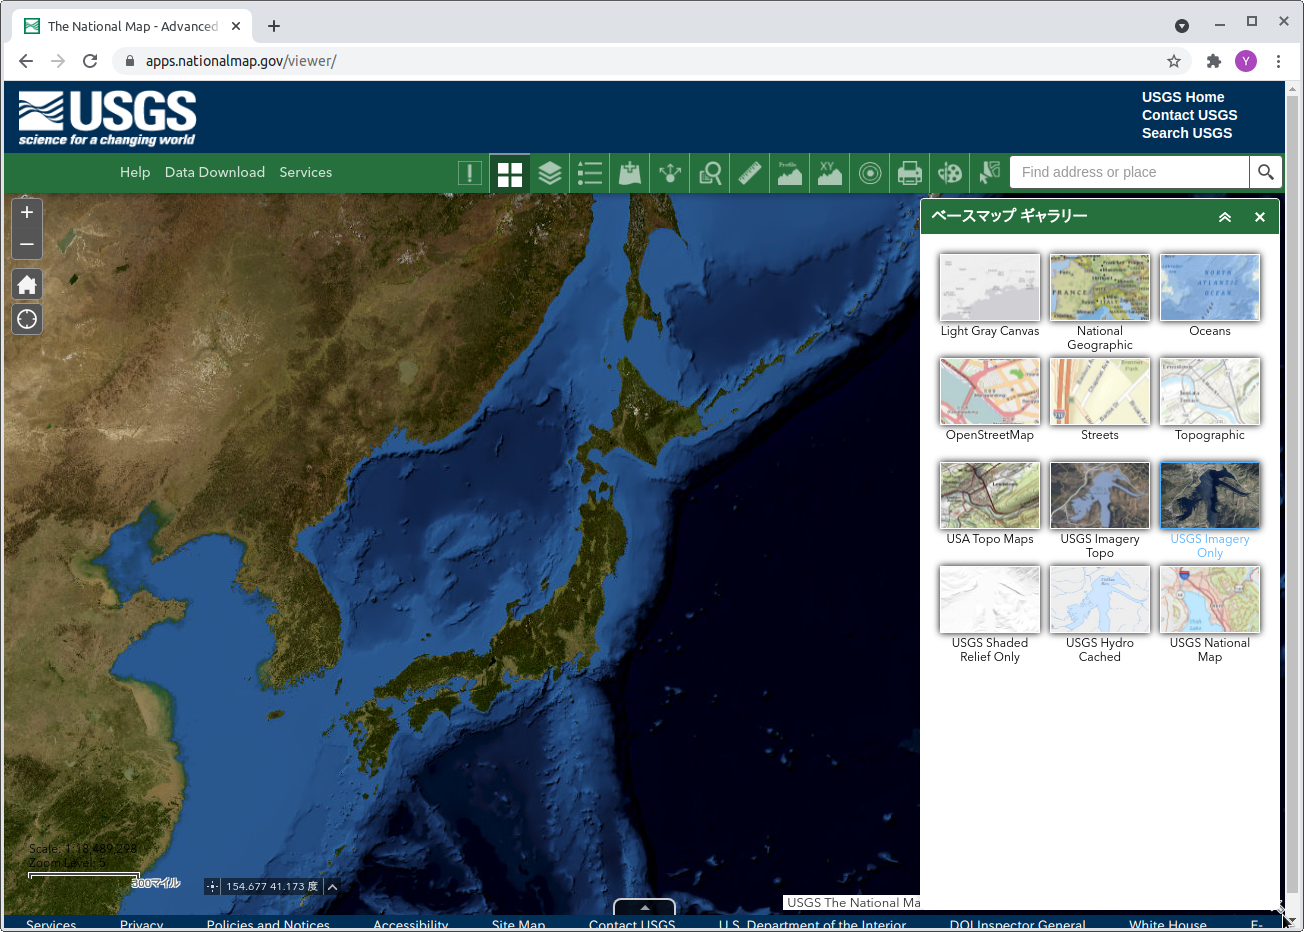Open the Share widget icon
1304x932 pixels.
670,173
